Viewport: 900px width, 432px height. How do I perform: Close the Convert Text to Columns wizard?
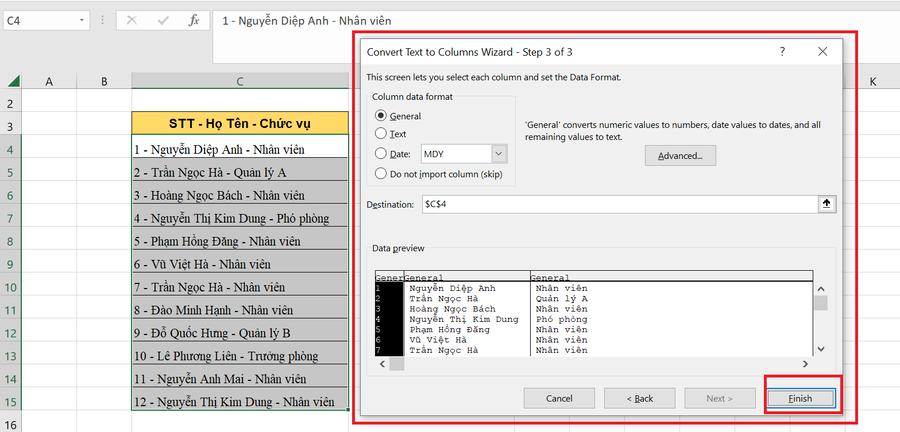click(823, 52)
